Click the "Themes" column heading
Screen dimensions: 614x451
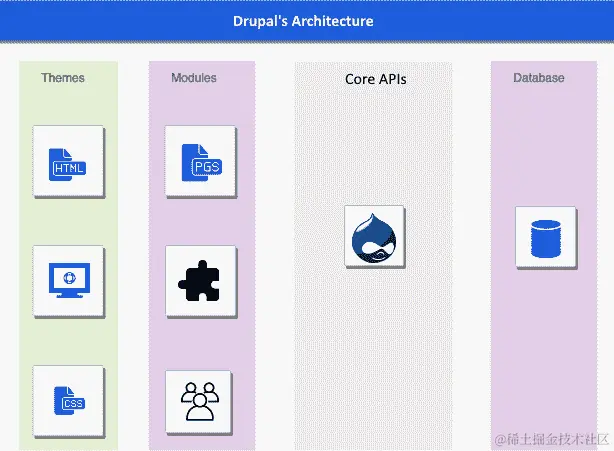click(63, 78)
